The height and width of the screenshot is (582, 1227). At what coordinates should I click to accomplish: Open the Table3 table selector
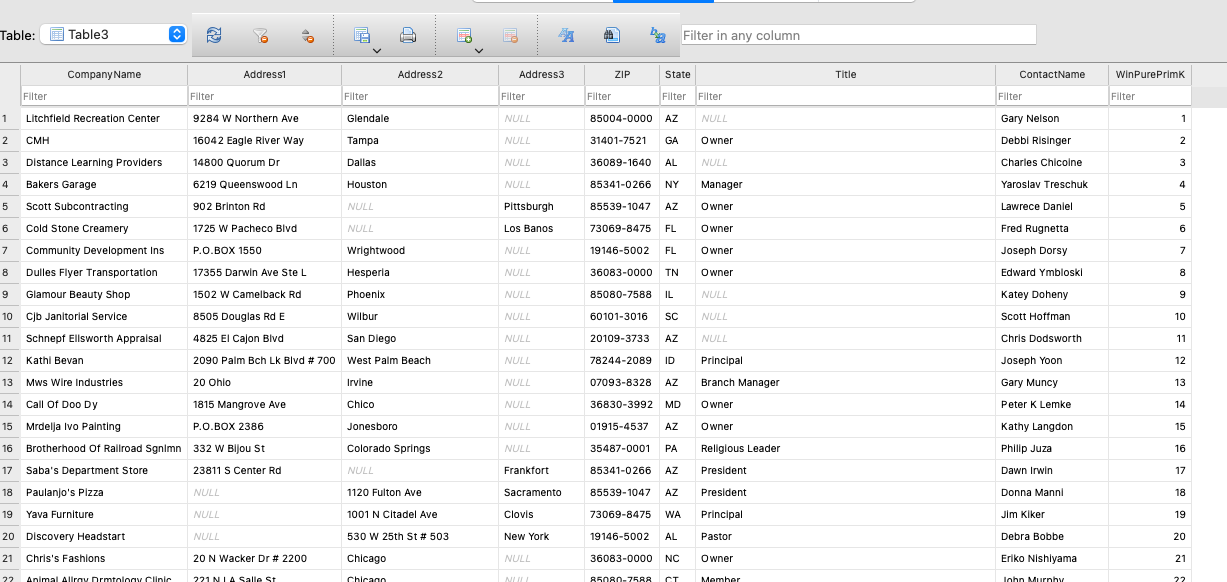pos(113,34)
